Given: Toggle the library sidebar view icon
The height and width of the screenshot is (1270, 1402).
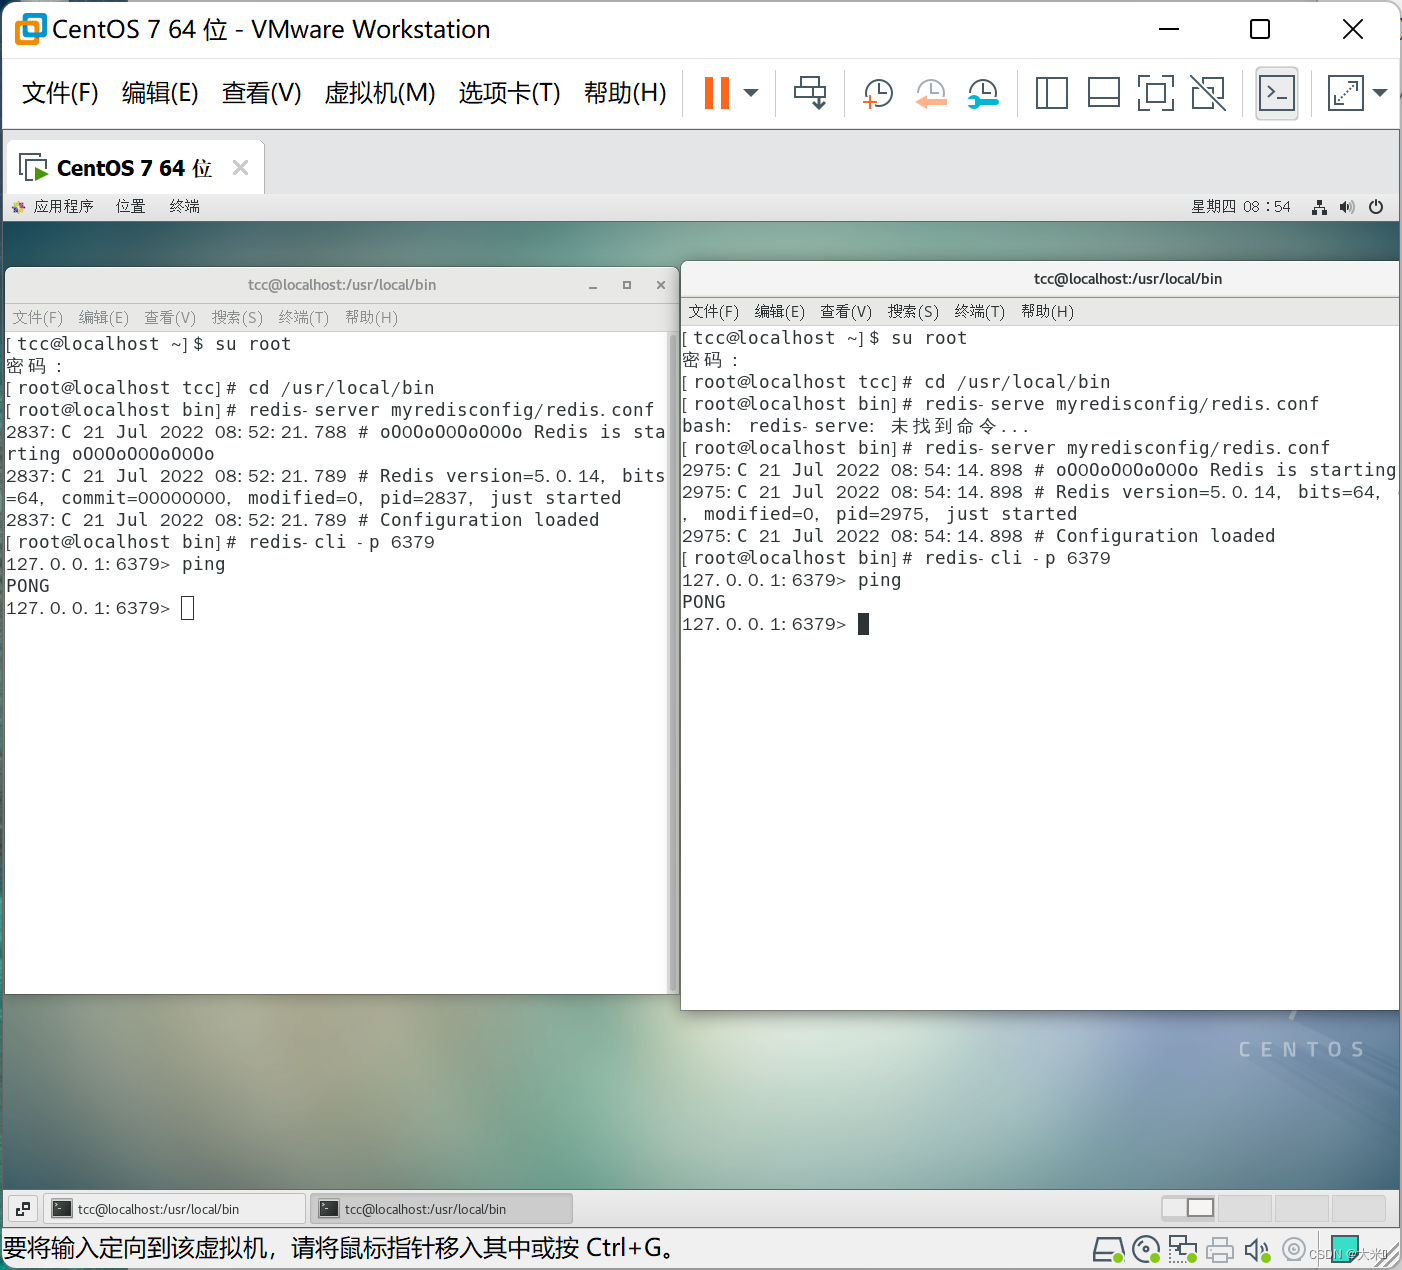Looking at the screenshot, I should [1051, 93].
